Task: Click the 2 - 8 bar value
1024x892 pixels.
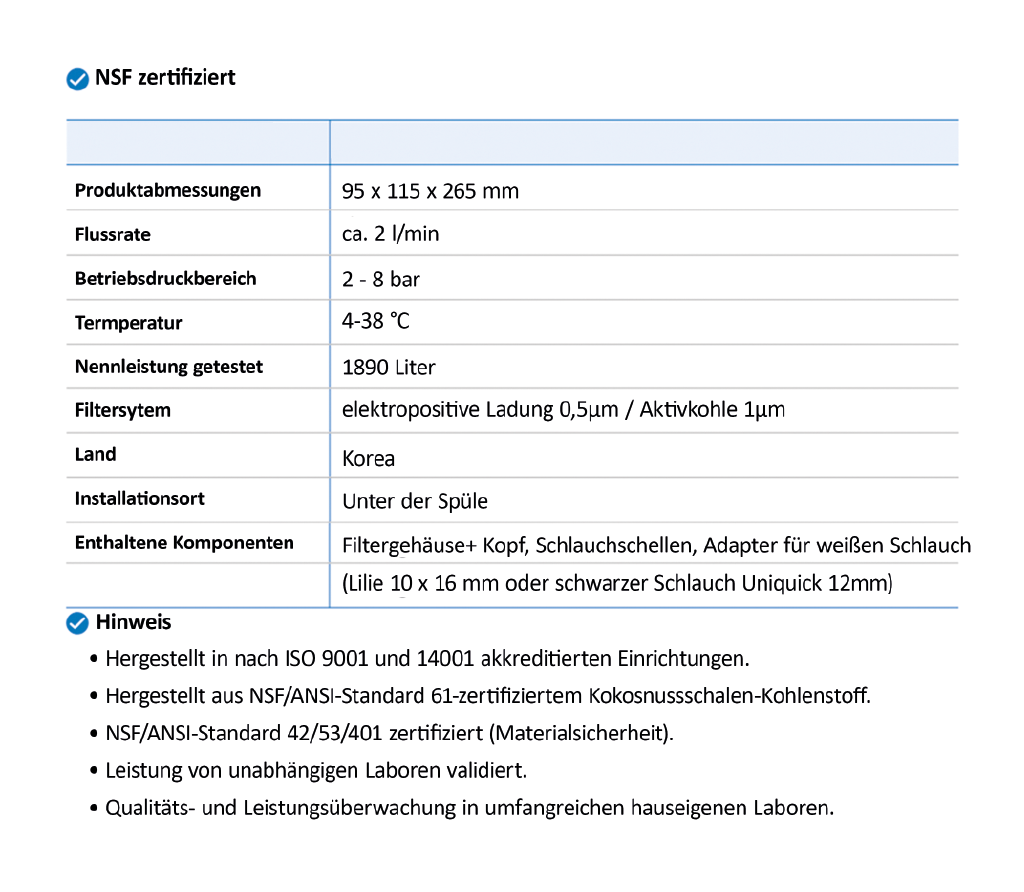Action: (380, 280)
